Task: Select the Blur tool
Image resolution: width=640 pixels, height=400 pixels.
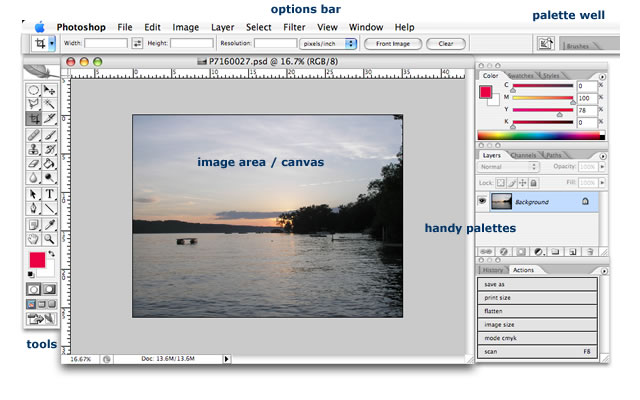Action: [x=33, y=178]
